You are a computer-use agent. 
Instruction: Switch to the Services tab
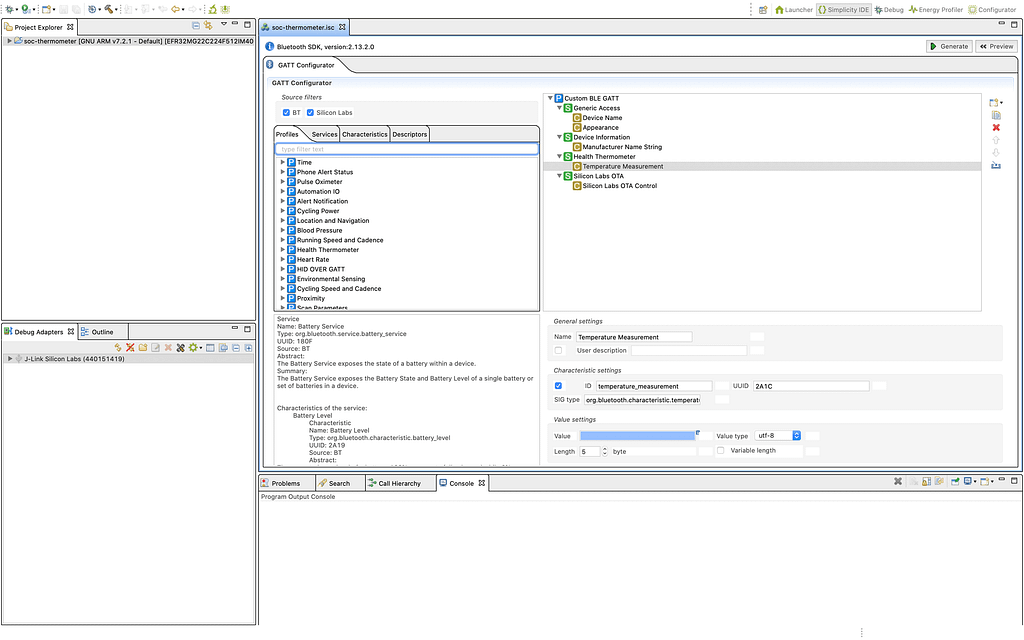(325, 134)
